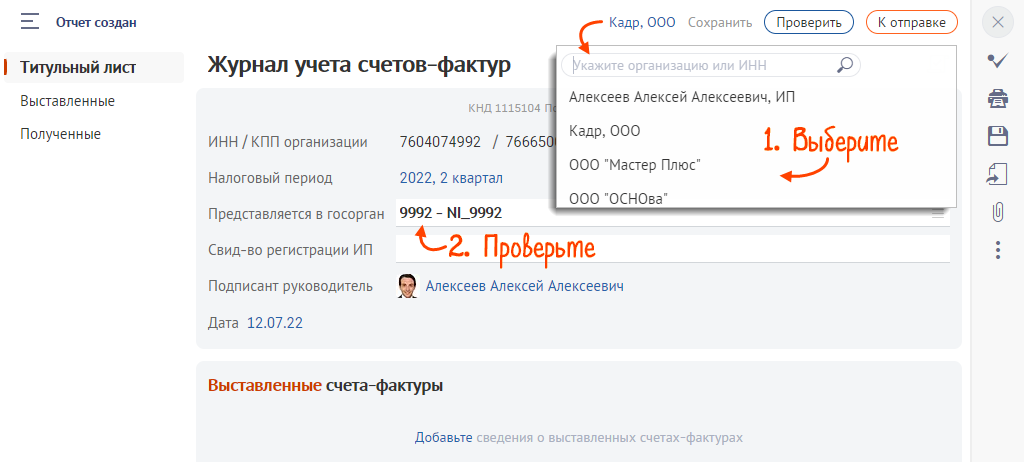Click the export document arrow icon
This screenshot has height=462, width=1024.
click(996, 174)
